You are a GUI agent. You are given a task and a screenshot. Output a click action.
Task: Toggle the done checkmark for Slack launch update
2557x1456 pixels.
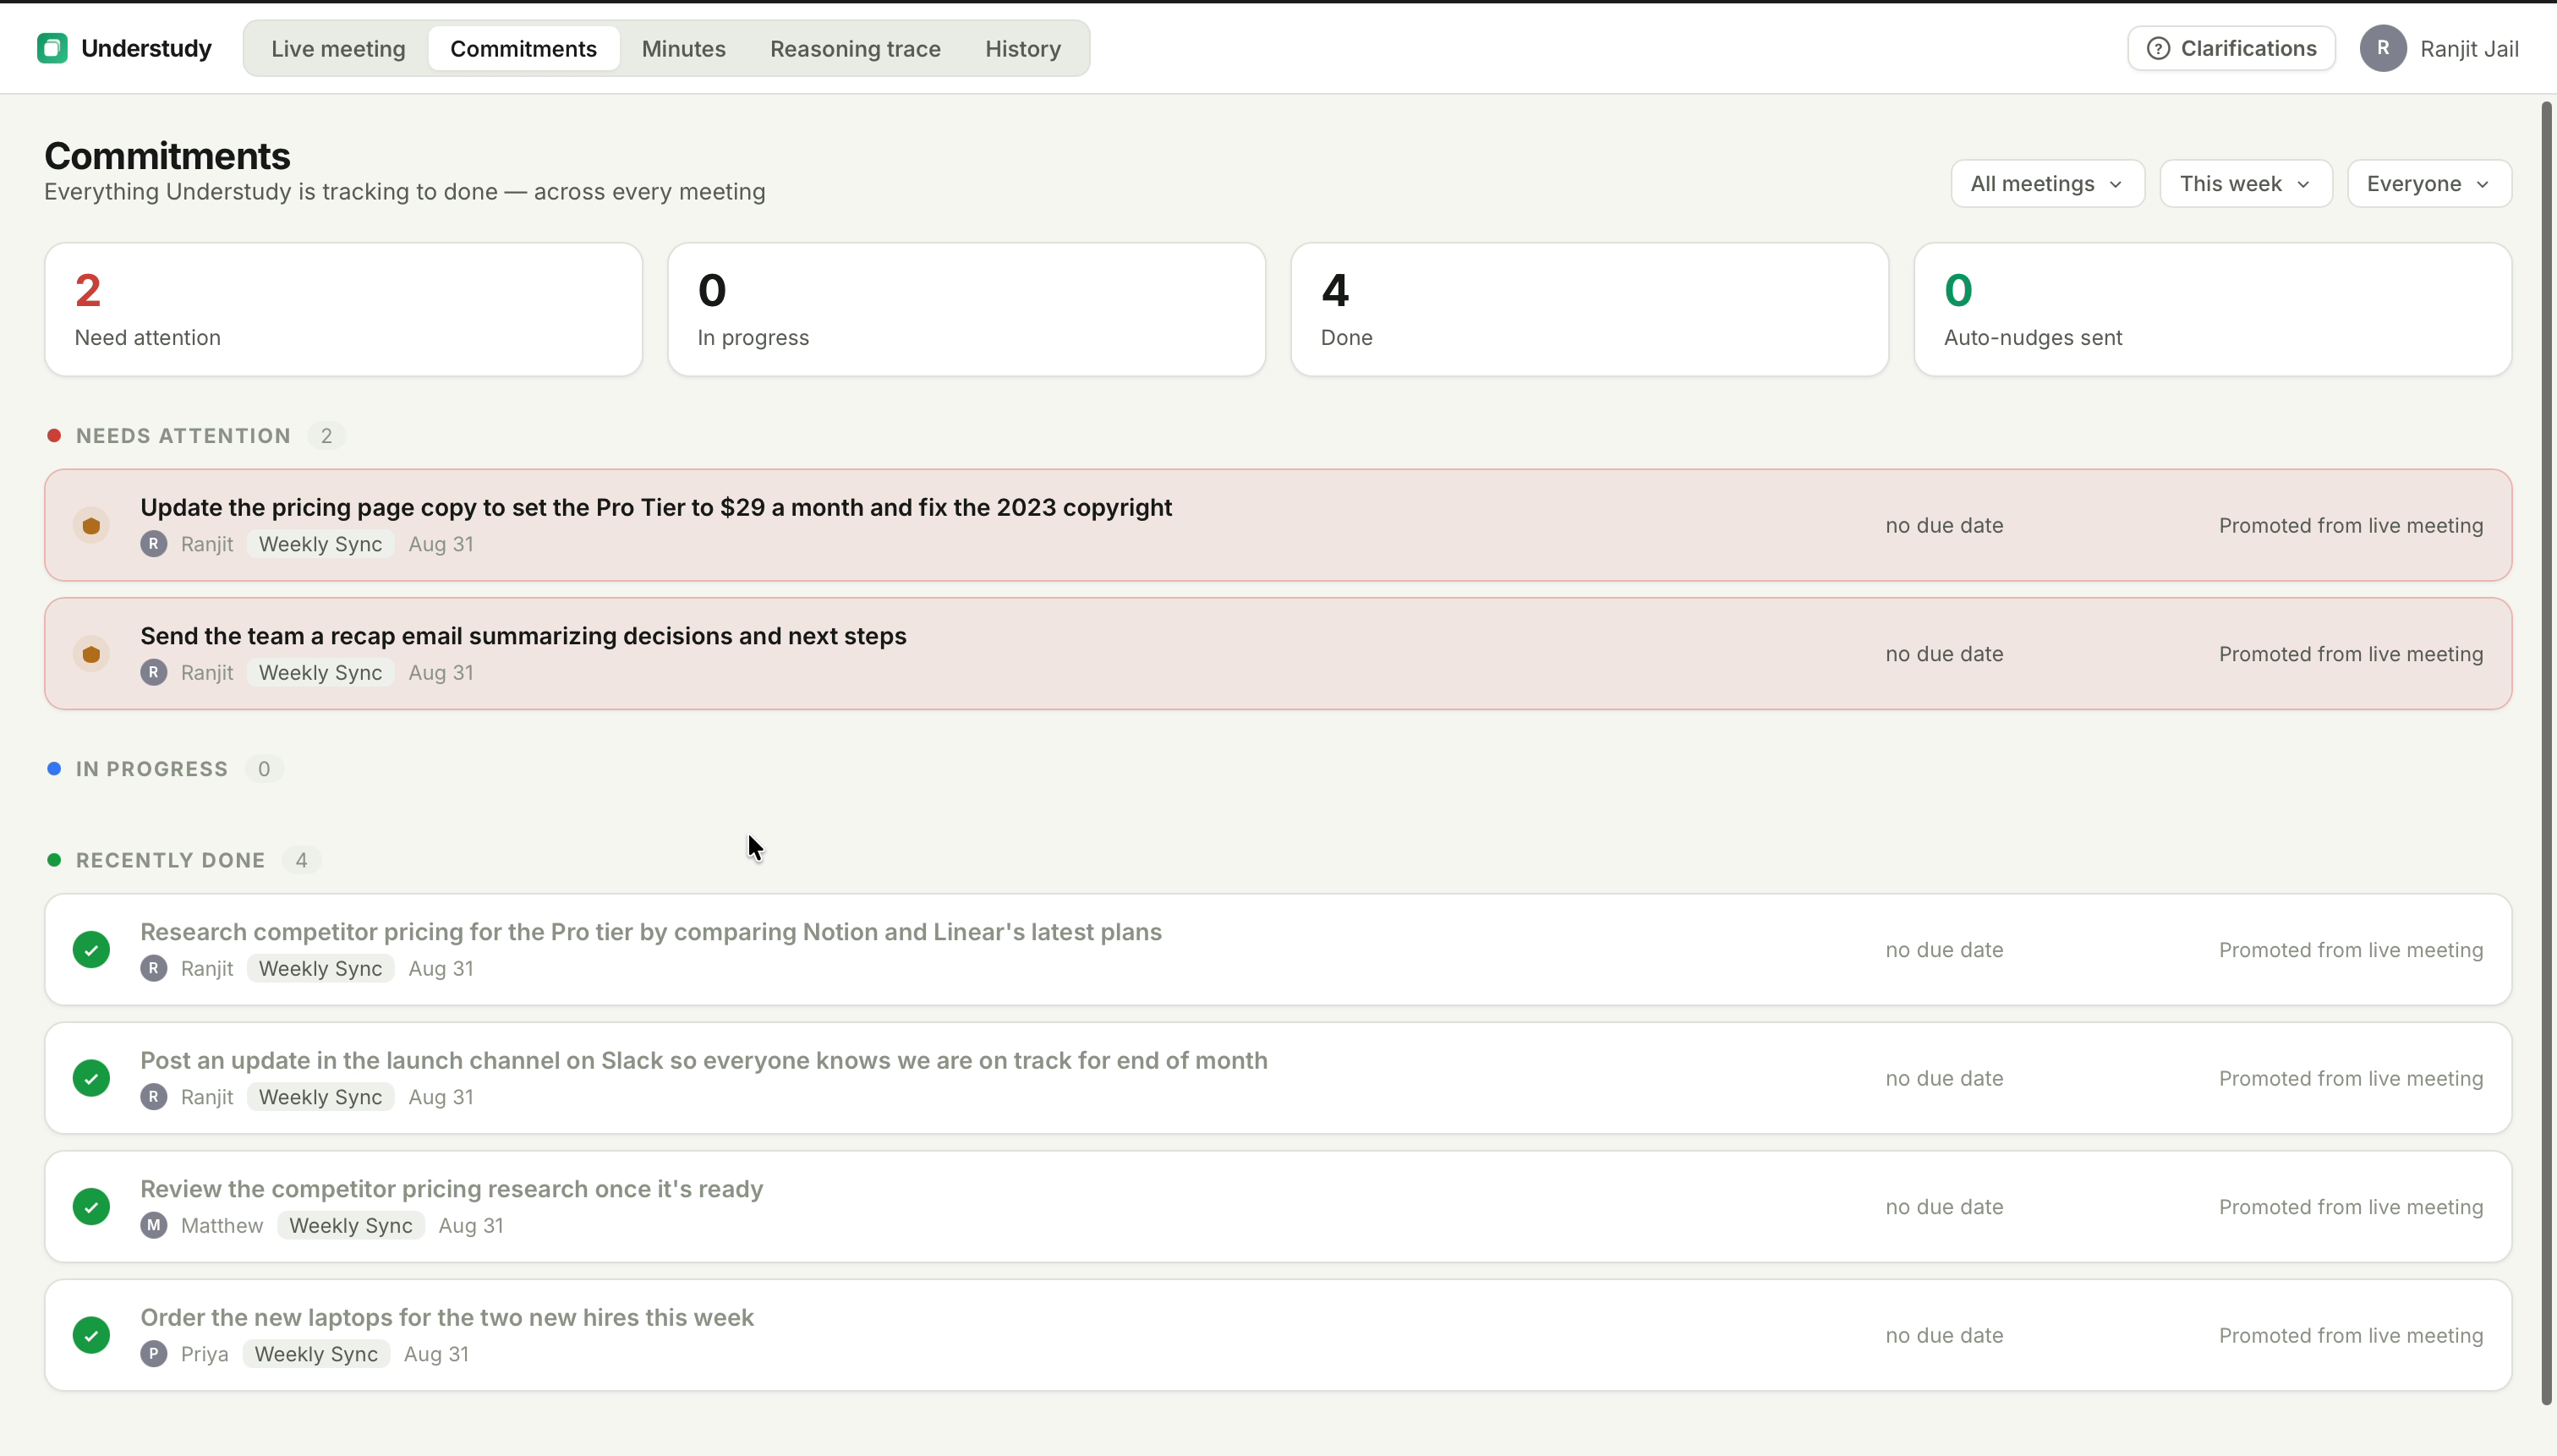pos(91,1078)
